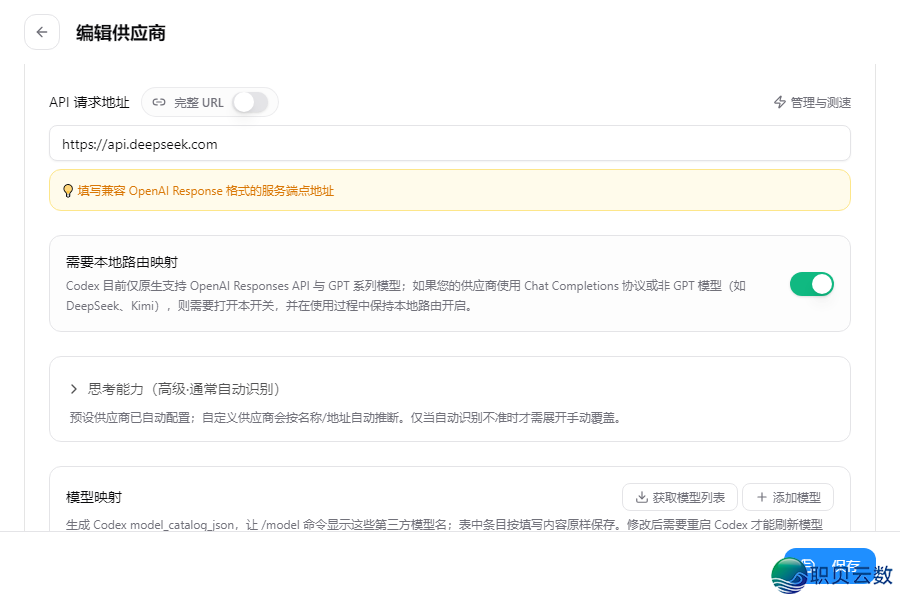Click the download icon in 获取模型列表
900x600 pixels.
click(642, 497)
